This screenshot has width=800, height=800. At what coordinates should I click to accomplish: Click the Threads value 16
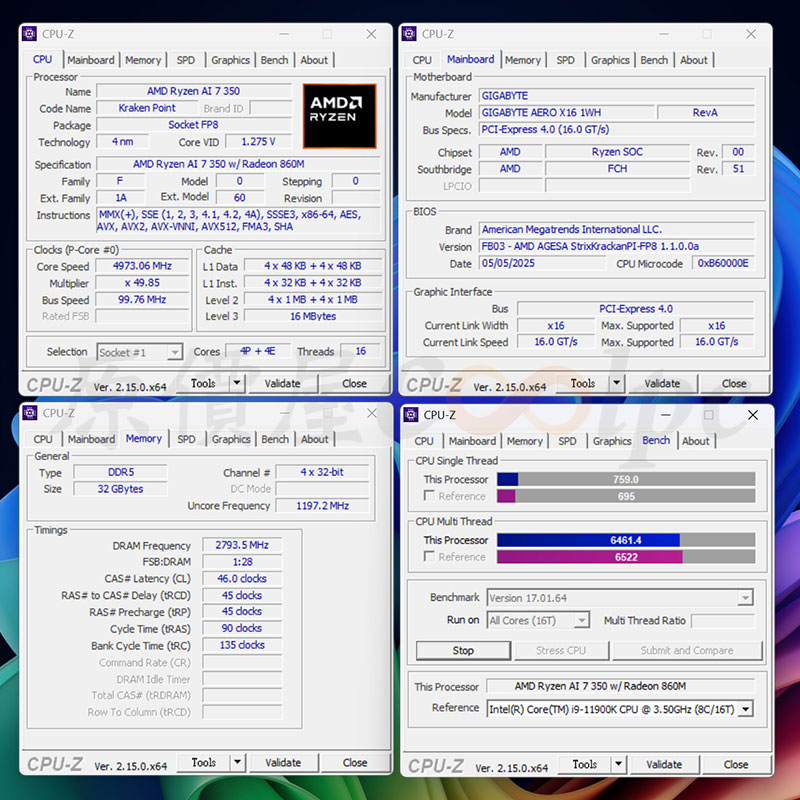(x=361, y=351)
